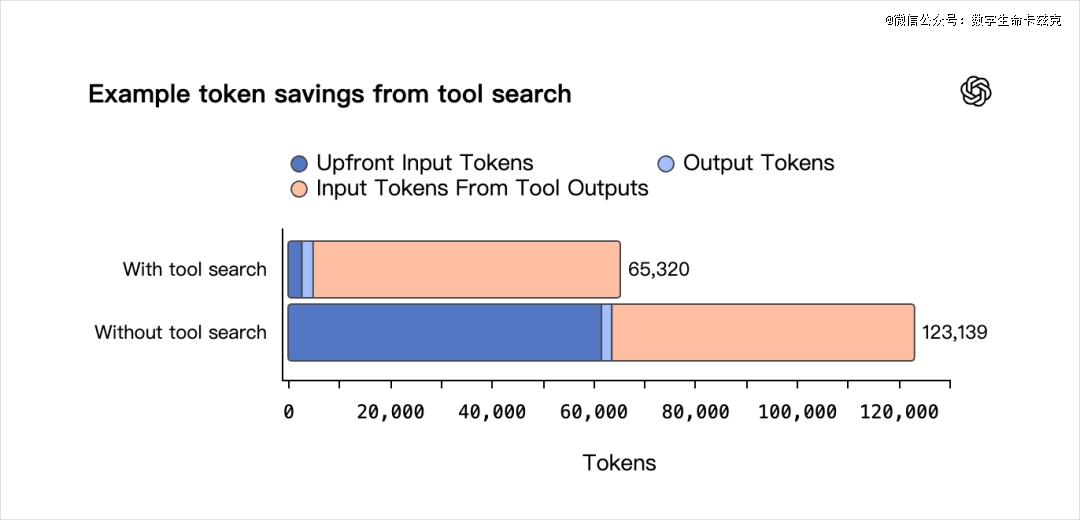This screenshot has width=1080, height=520.
Task: Click the Output Tokens legend swatch
Action: (666, 164)
